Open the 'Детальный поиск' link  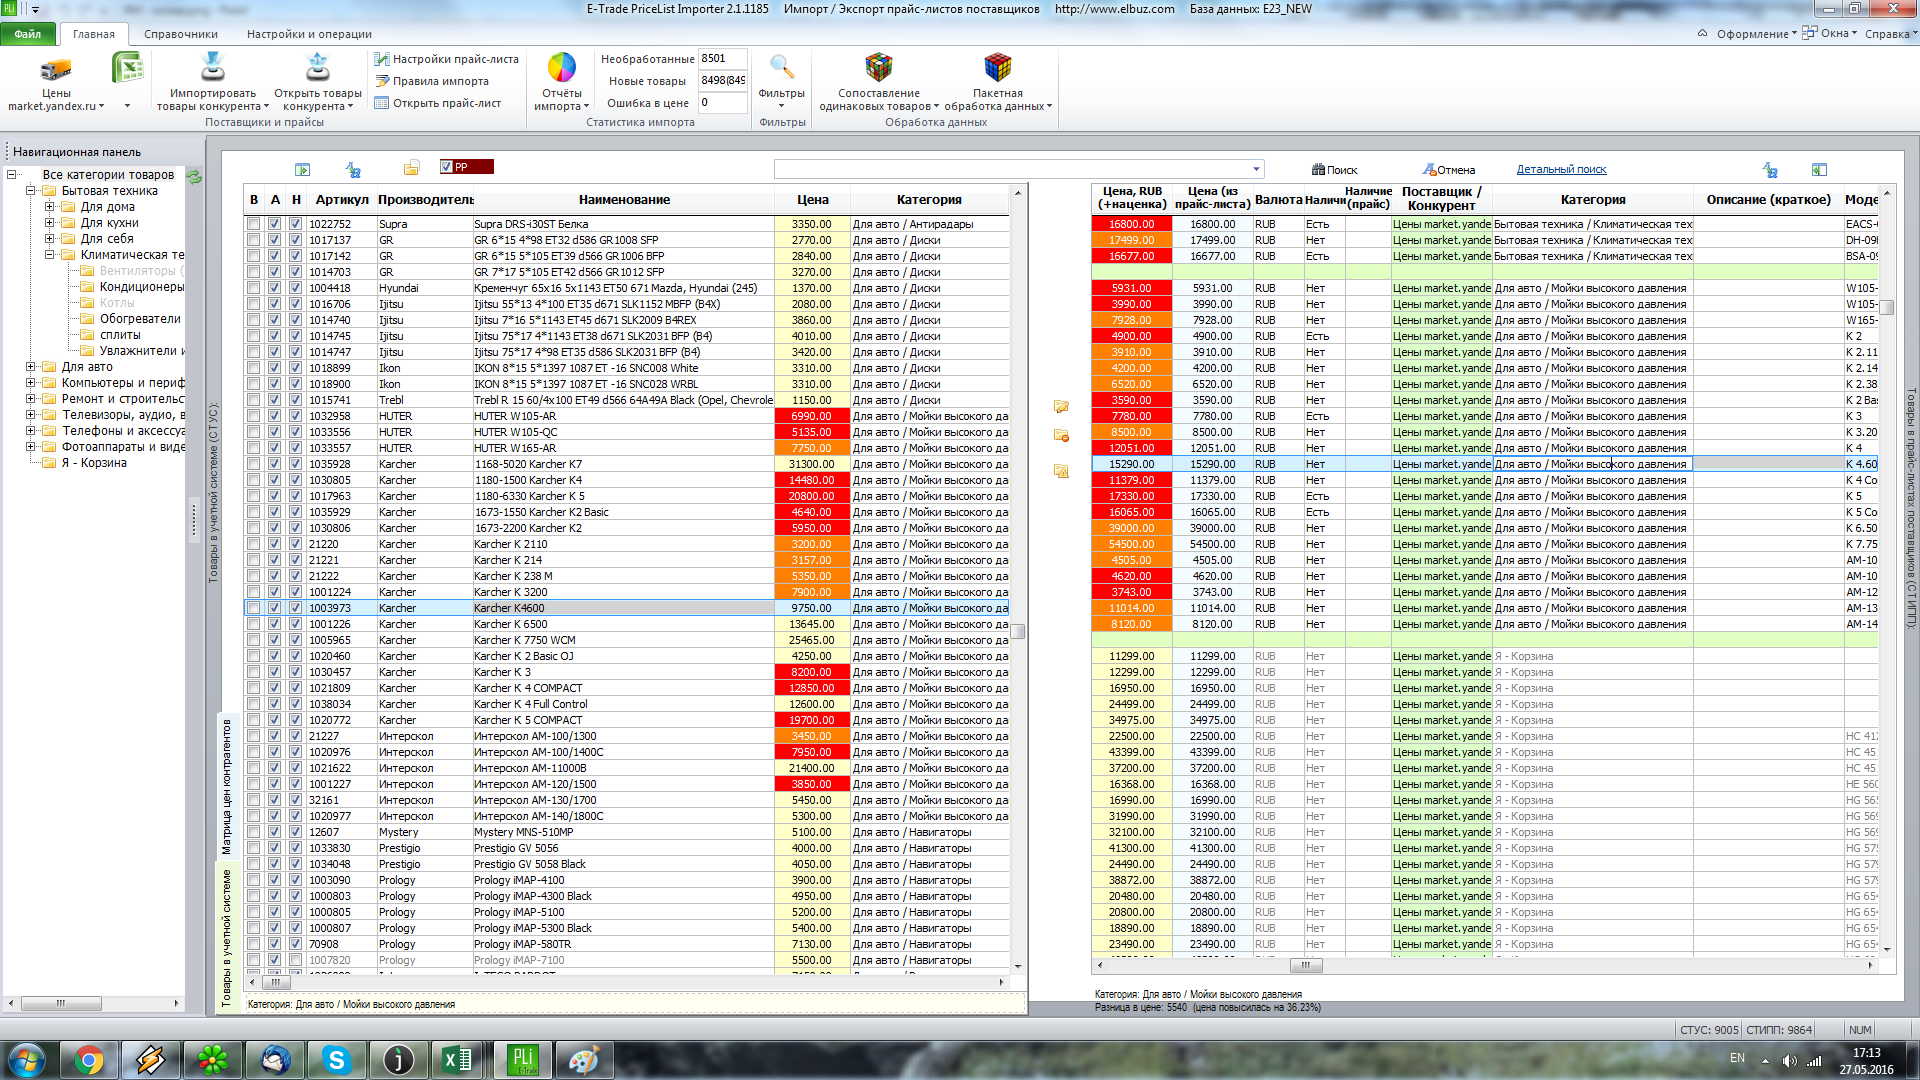click(1561, 170)
